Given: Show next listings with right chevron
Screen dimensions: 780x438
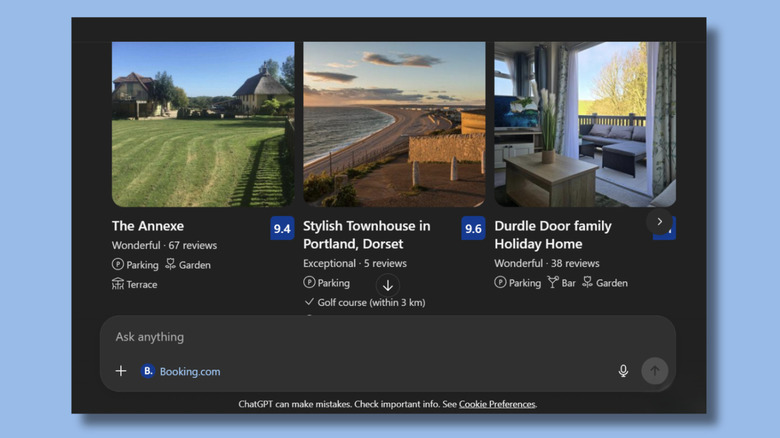Looking at the screenshot, I should [660, 222].
